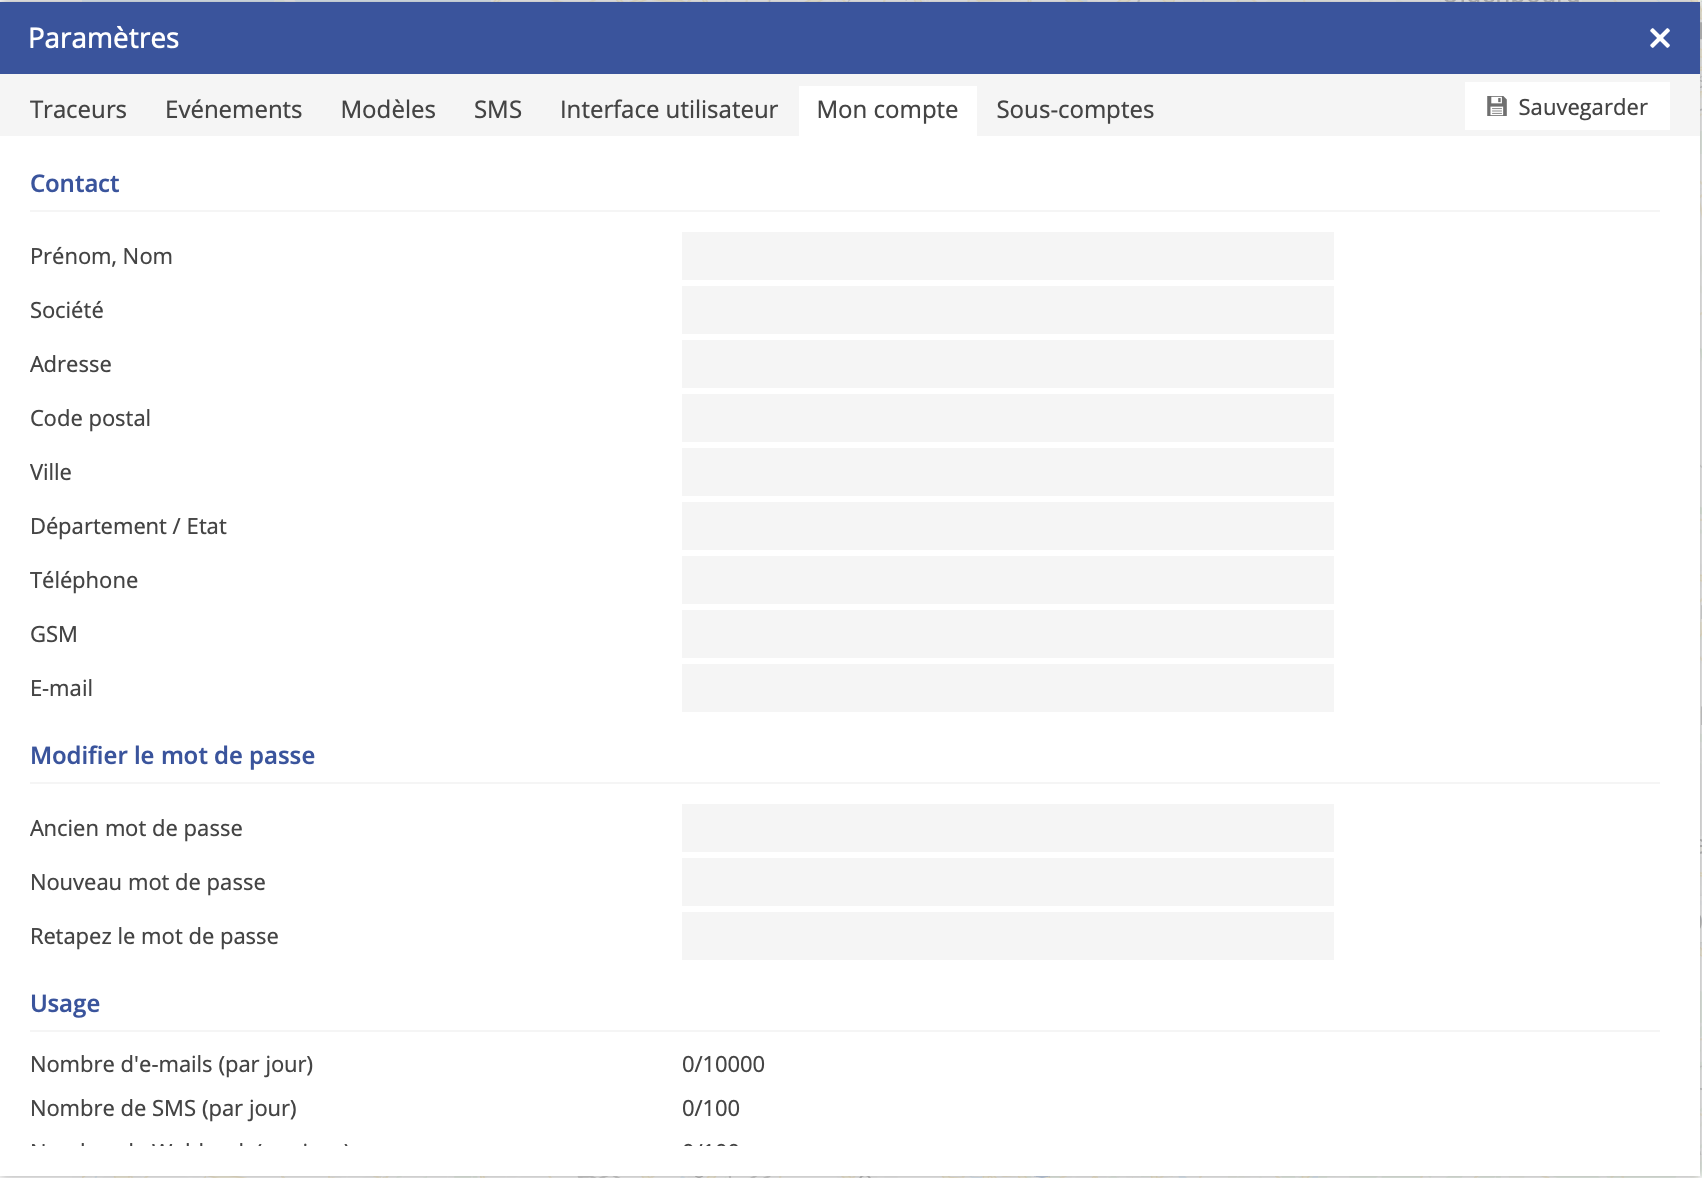
Task: Click the Nouveau mot de passe field
Action: (x=1007, y=882)
